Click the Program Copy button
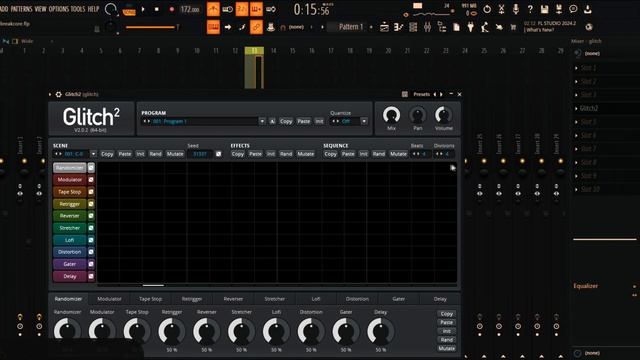640x360 pixels. (x=286, y=121)
